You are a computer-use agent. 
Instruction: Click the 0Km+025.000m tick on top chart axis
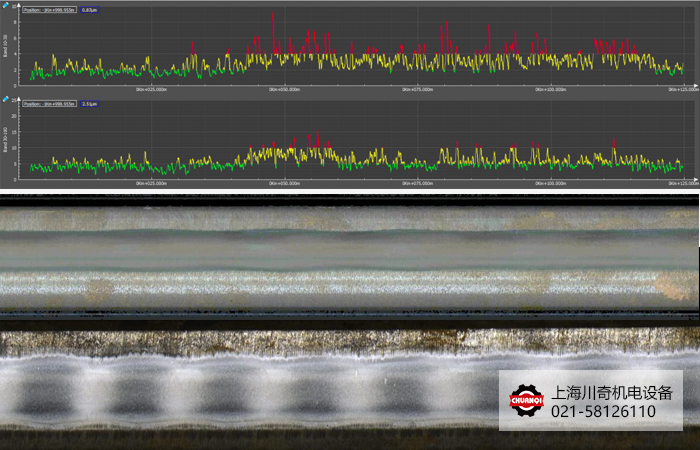(152, 88)
